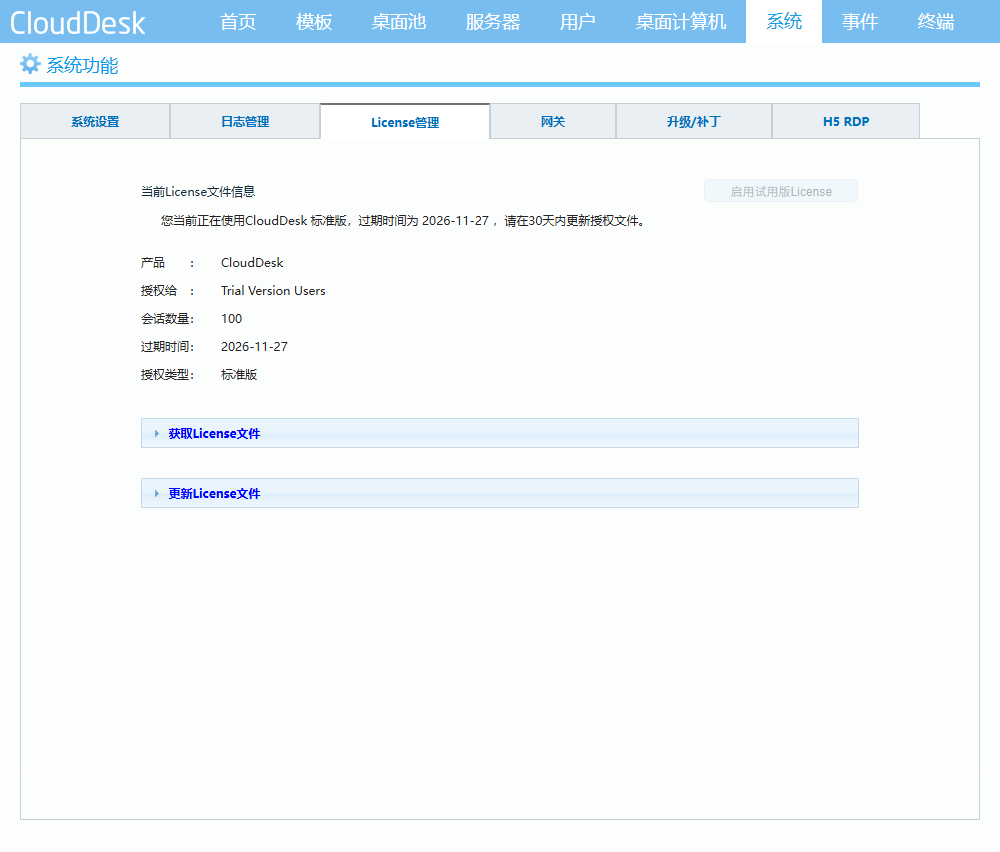The image size is (1000, 852).
Task: Expand the 更新License文件 section
Action: (500, 493)
